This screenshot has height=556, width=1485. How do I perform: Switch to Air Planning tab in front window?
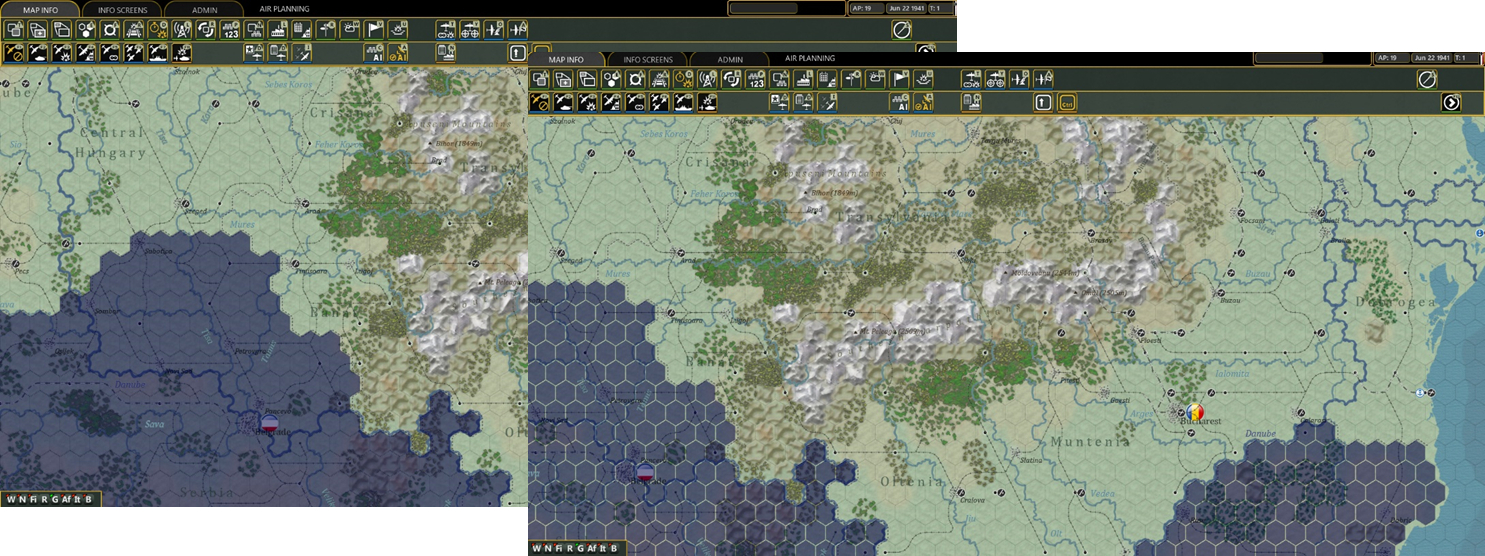pyautogui.click(x=810, y=58)
